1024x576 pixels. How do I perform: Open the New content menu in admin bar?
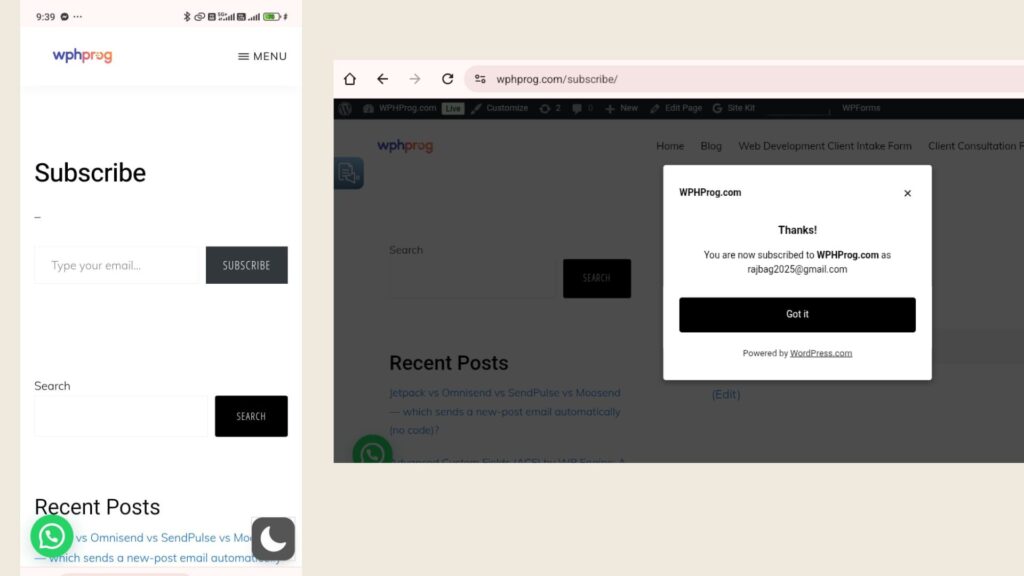[621, 108]
